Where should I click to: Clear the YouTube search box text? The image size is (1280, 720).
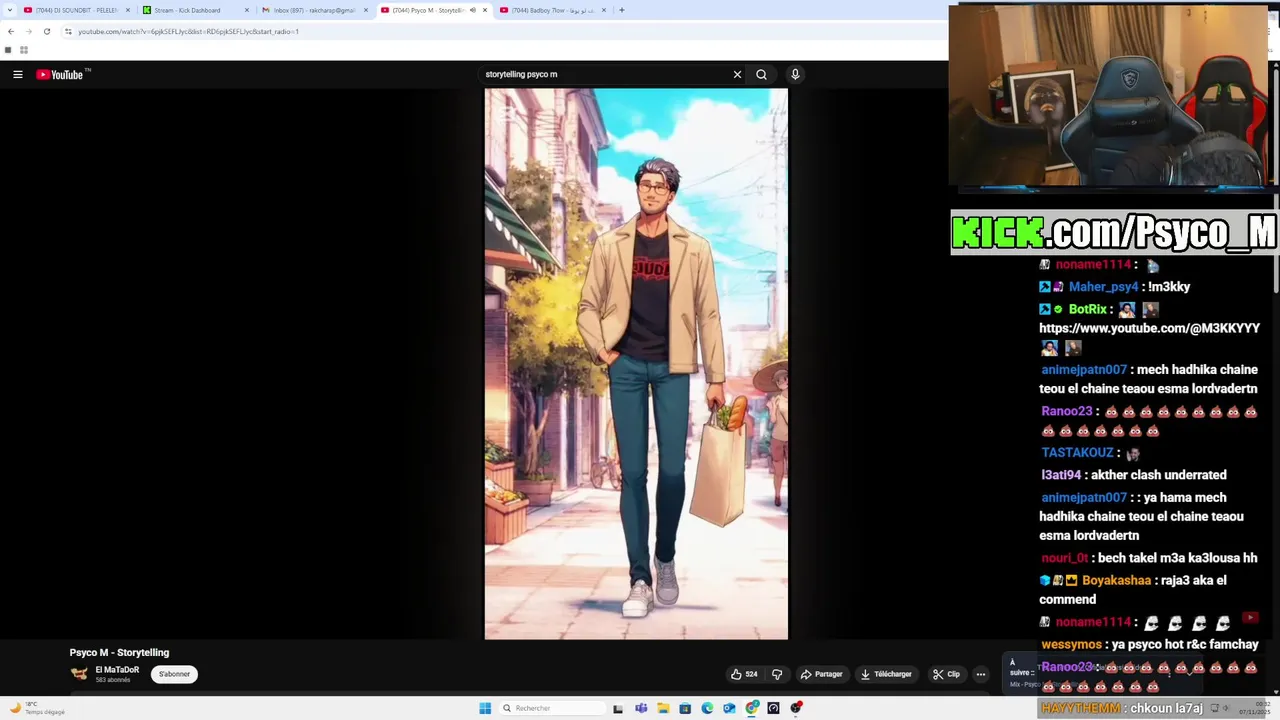point(737,74)
